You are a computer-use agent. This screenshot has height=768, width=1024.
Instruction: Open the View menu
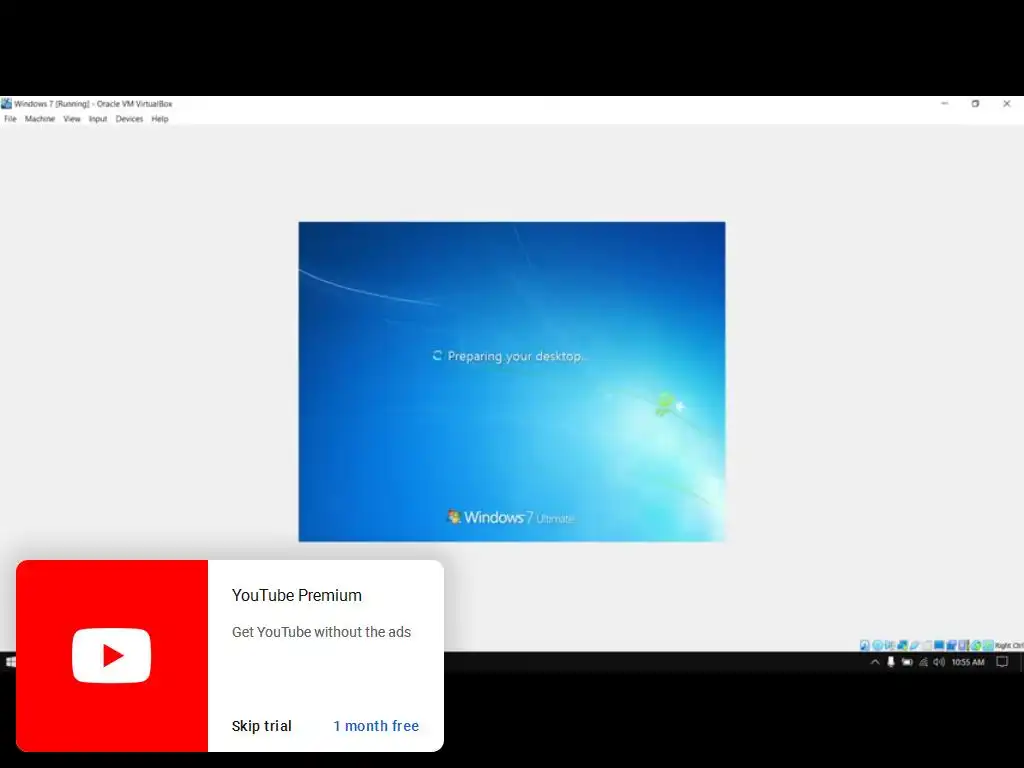72,119
